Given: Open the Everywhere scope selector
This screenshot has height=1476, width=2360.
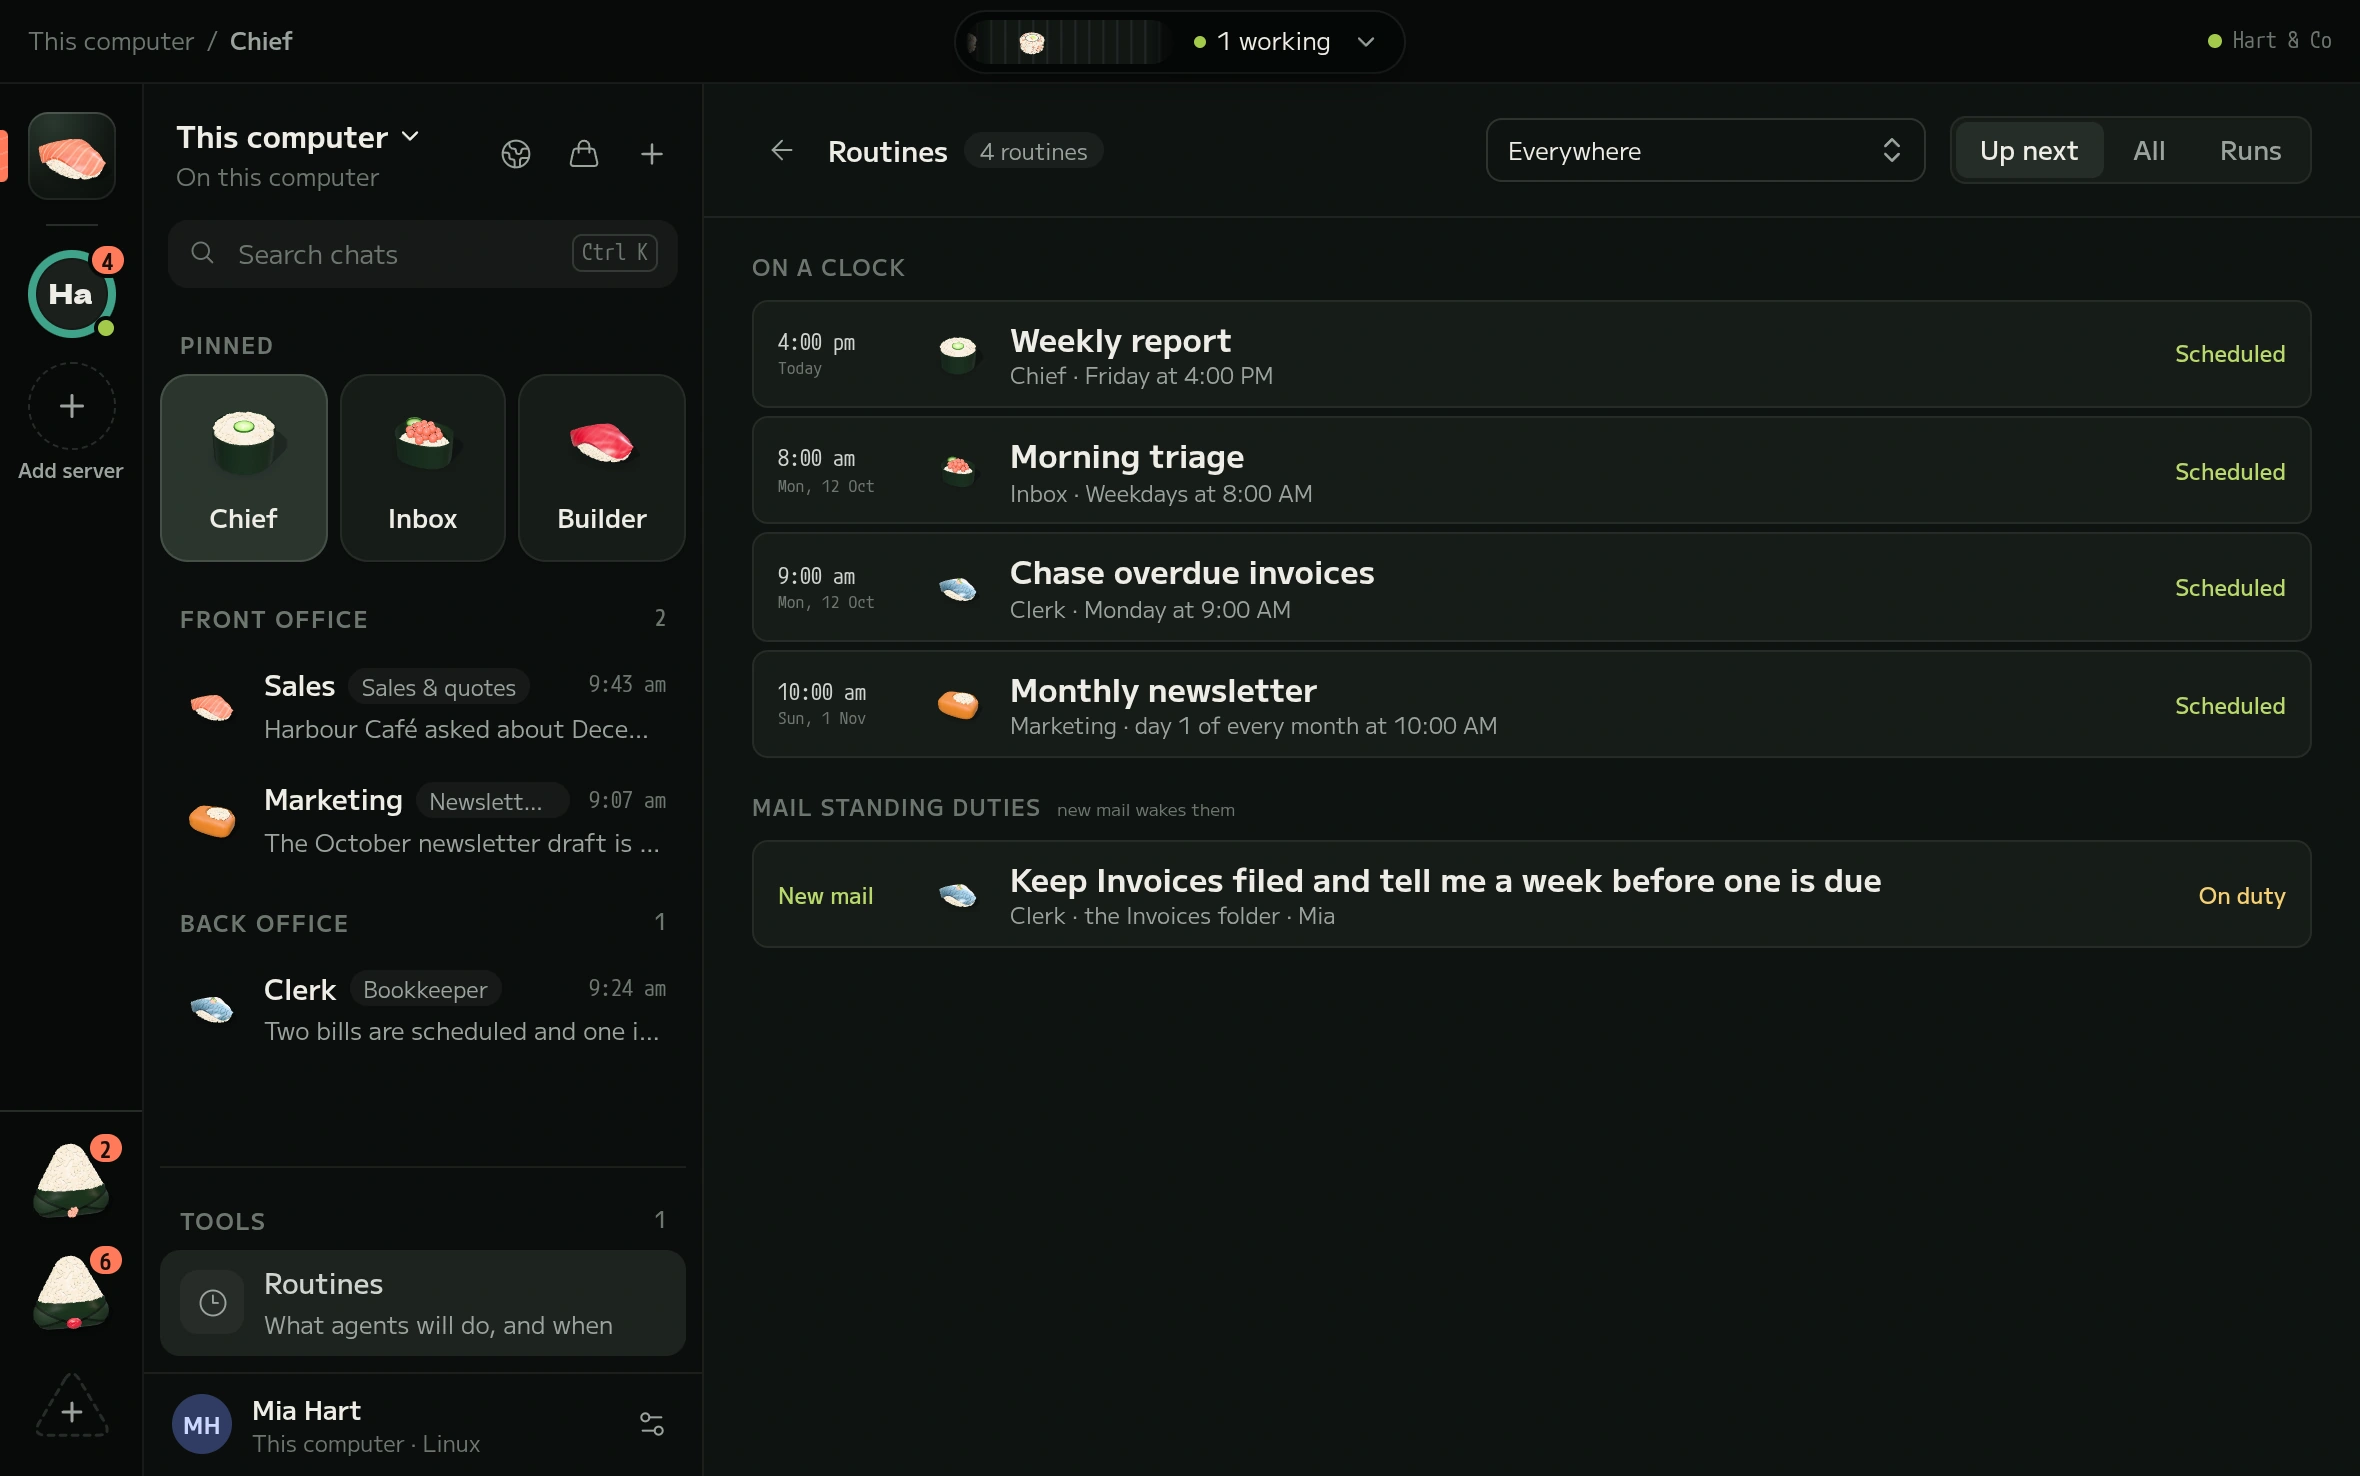Looking at the screenshot, I should pos(1705,151).
